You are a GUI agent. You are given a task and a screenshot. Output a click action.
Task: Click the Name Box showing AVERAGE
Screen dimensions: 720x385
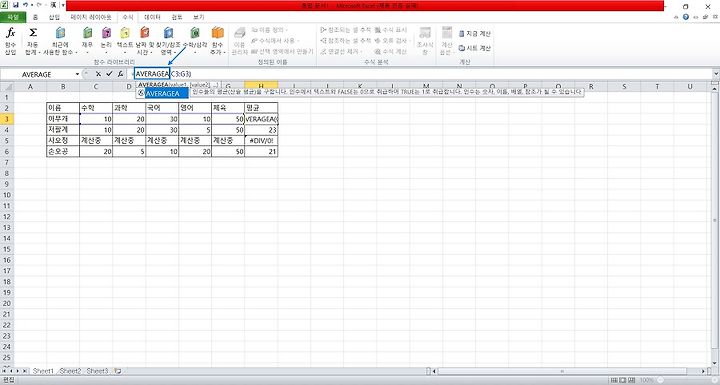[x=37, y=74]
